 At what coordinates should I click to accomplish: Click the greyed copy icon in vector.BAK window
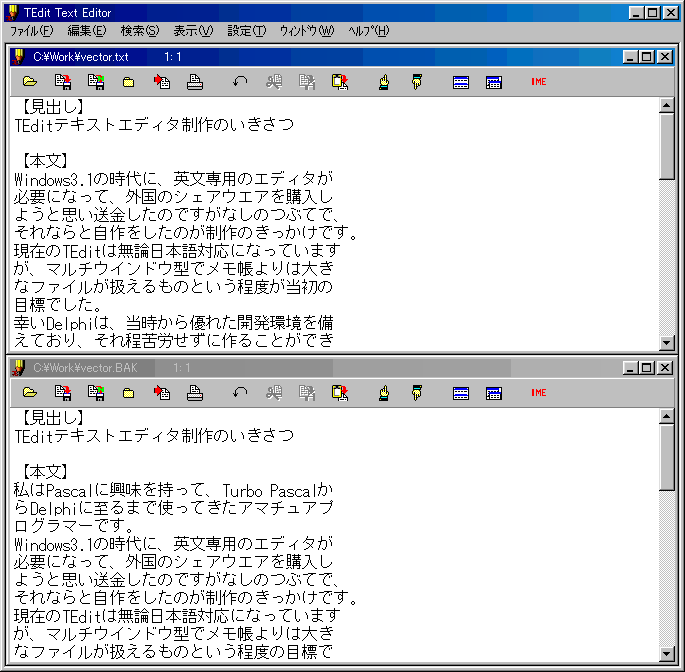coord(307,392)
